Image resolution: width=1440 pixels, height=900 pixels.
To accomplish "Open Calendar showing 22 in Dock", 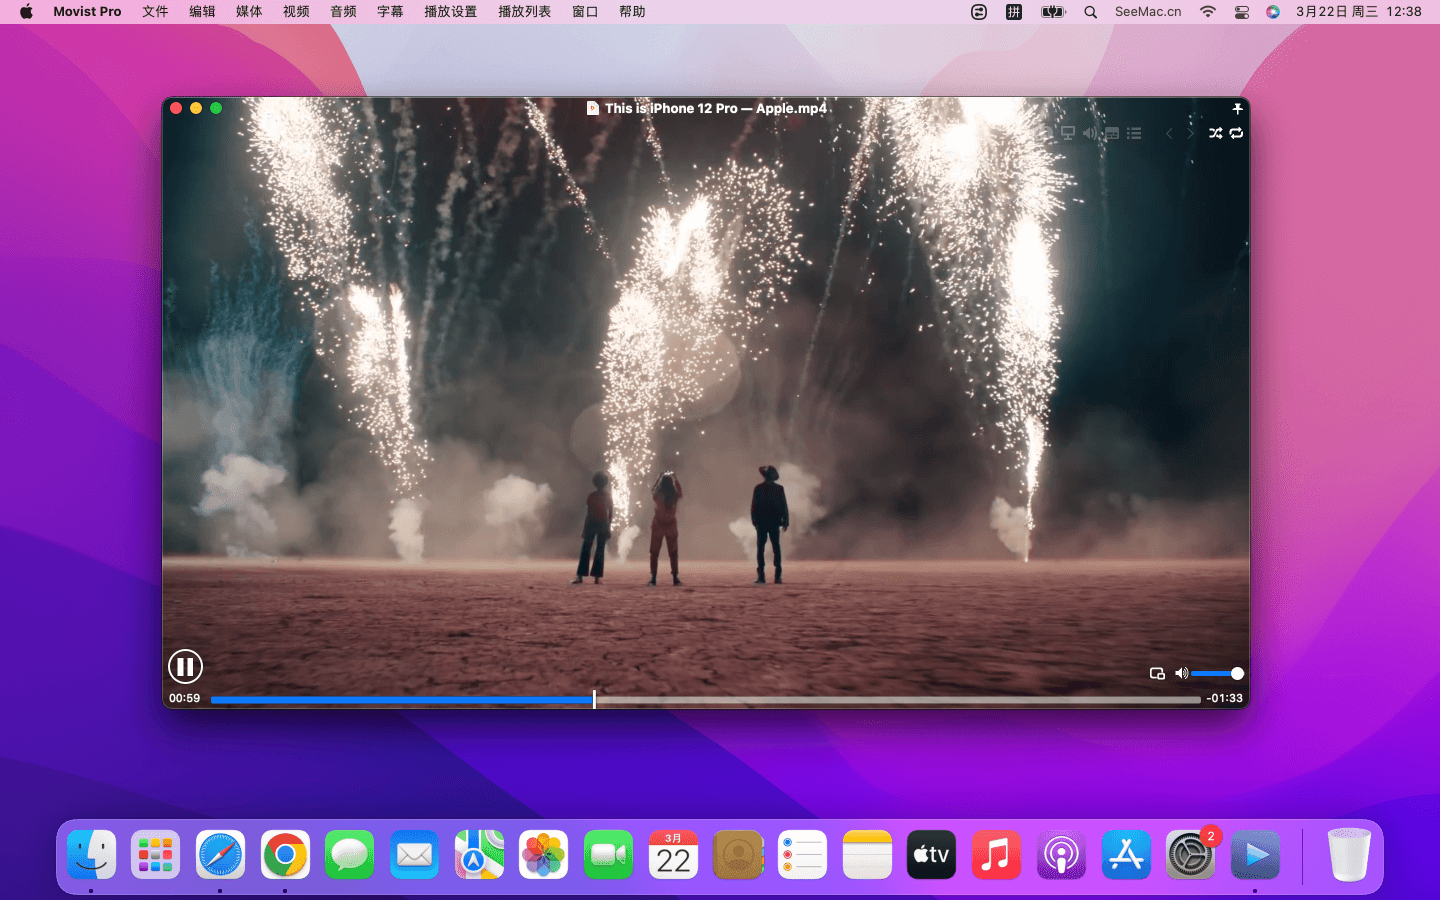I will [673, 855].
